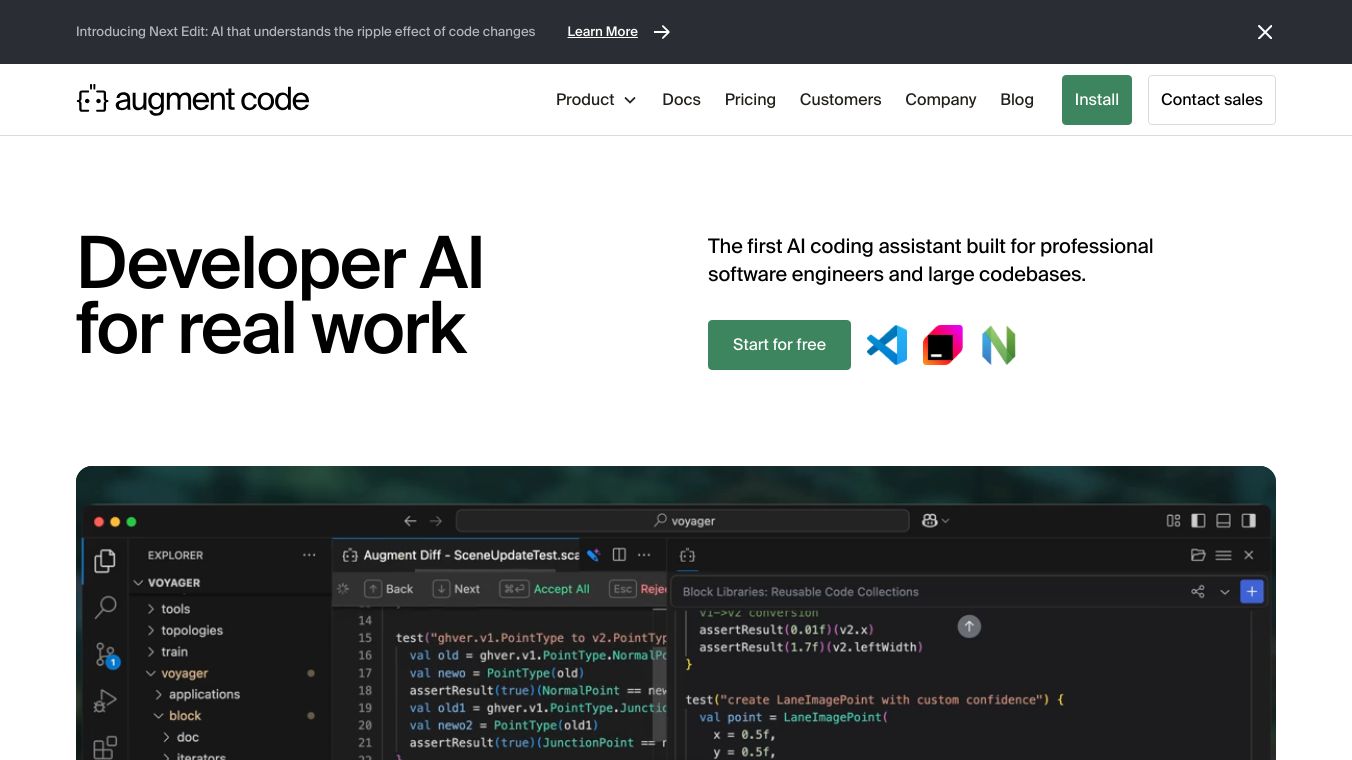Click the Augment panel icon tab

[687, 555]
